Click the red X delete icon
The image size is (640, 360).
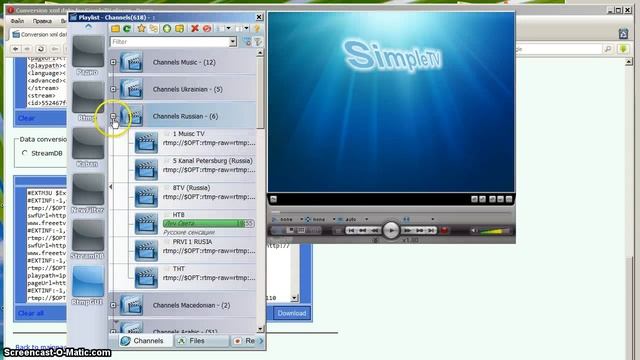195,29
